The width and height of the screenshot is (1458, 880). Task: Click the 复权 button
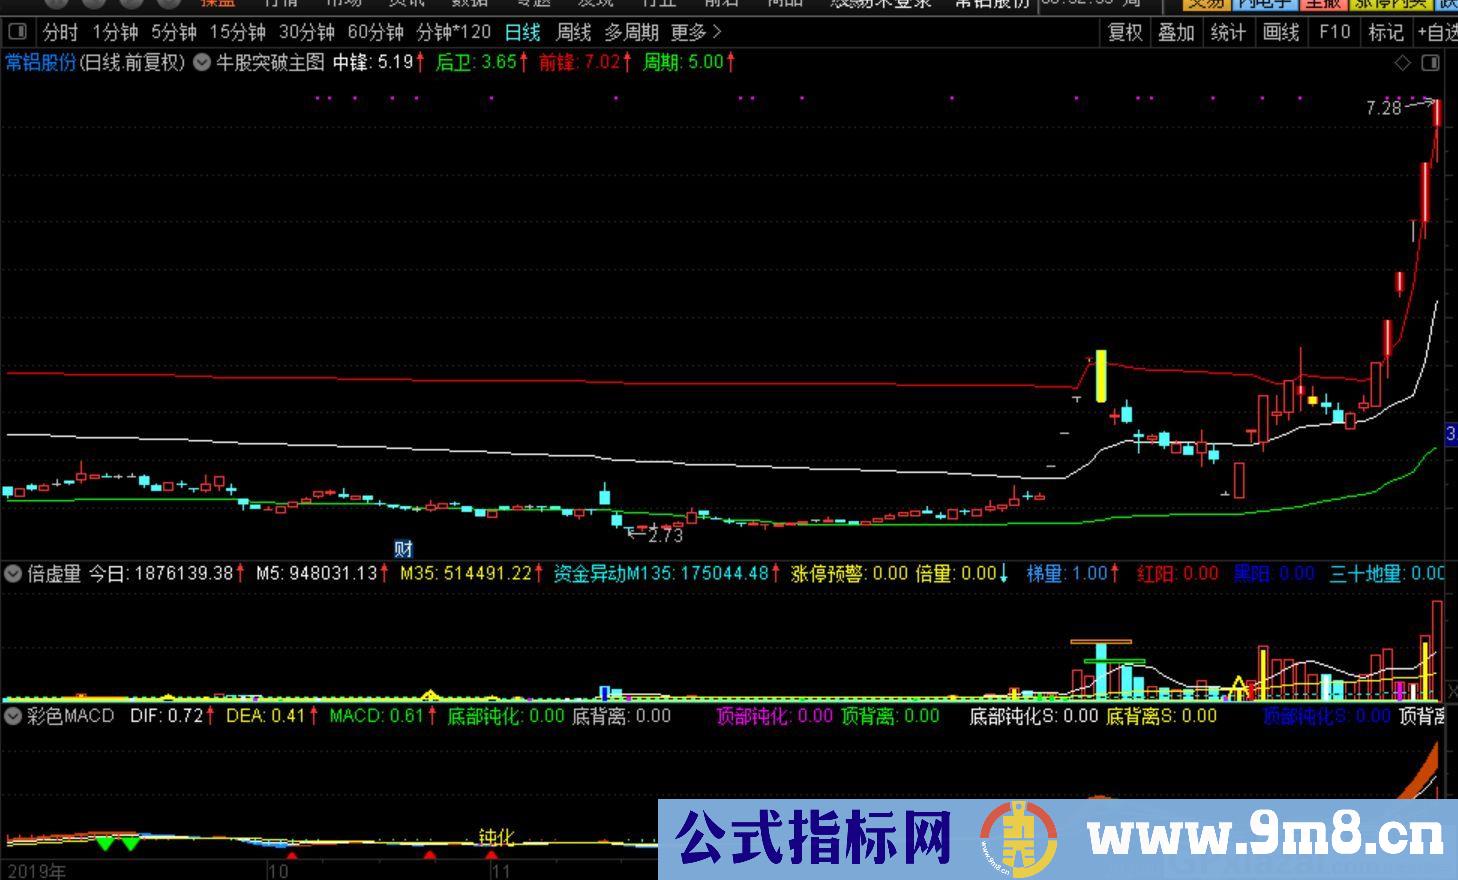(x=1125, y=33)
